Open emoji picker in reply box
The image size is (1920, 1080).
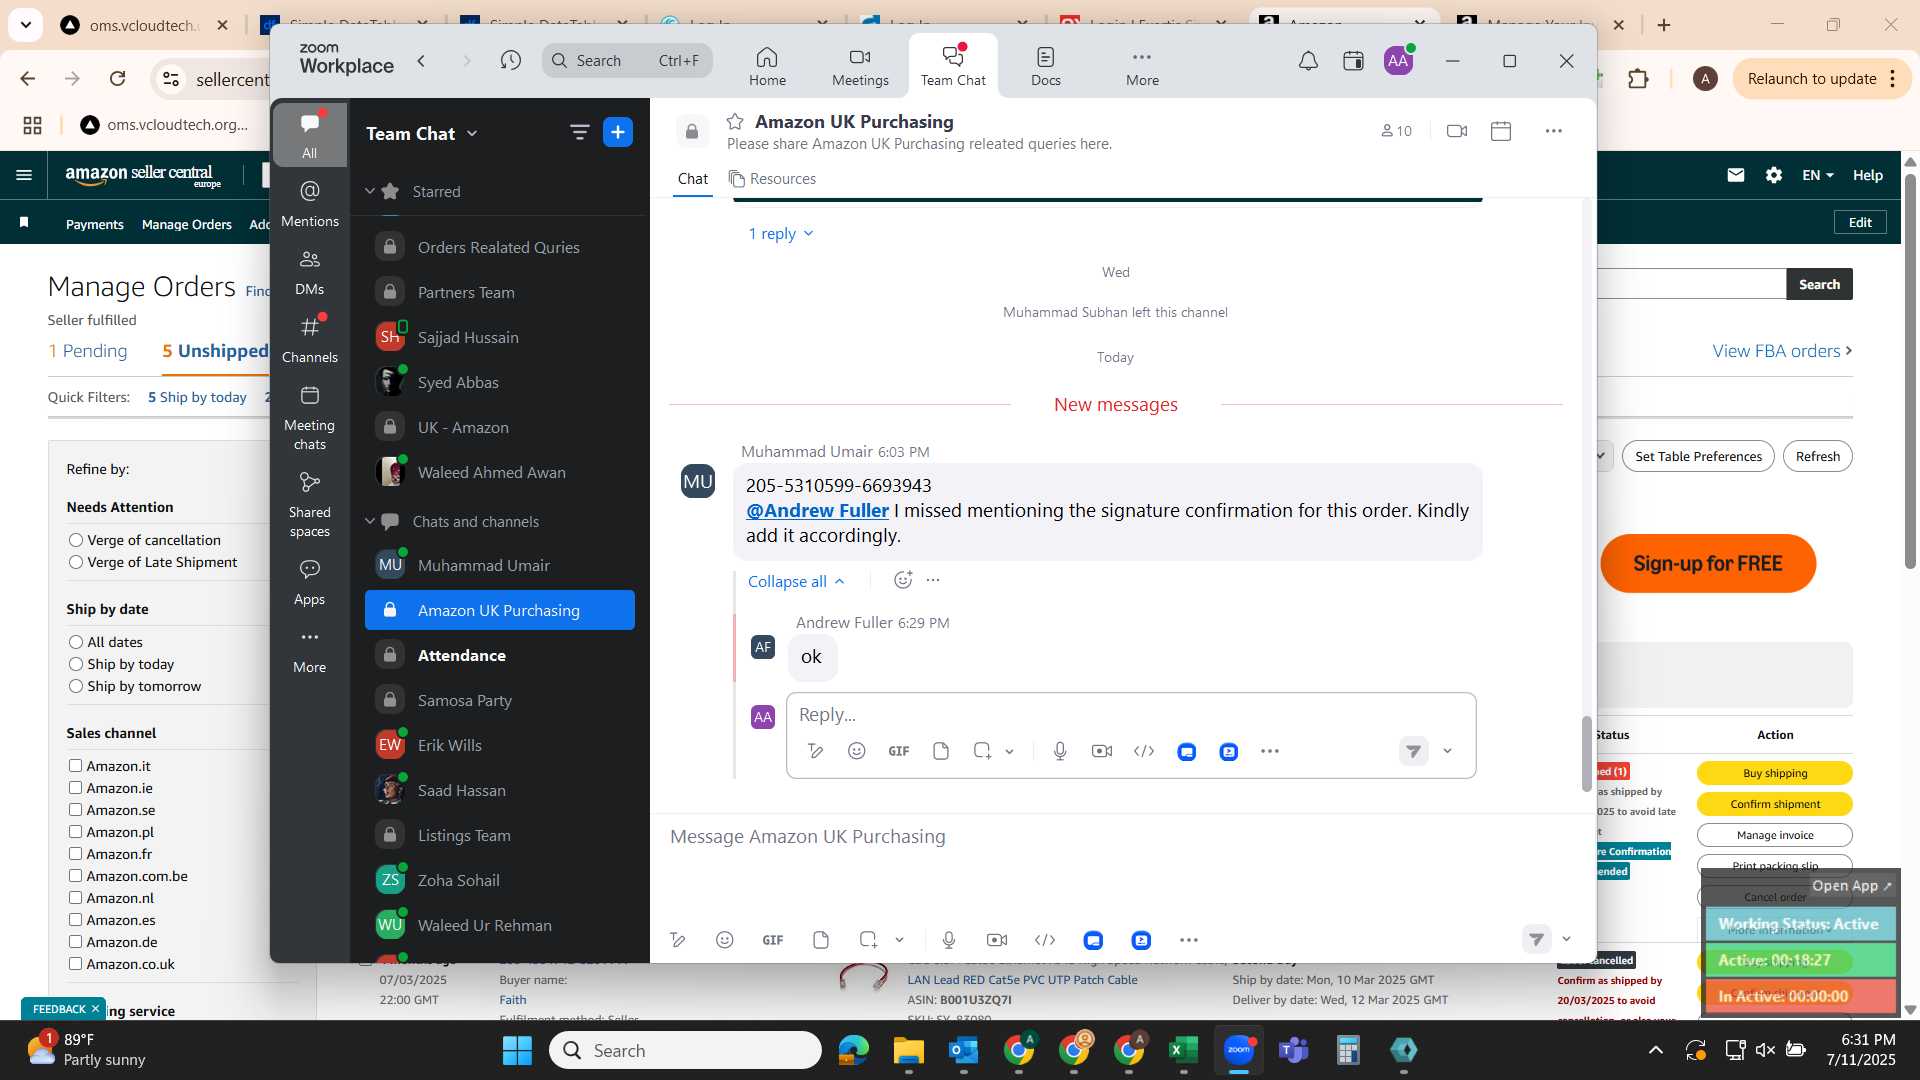(x=857, y=751)
